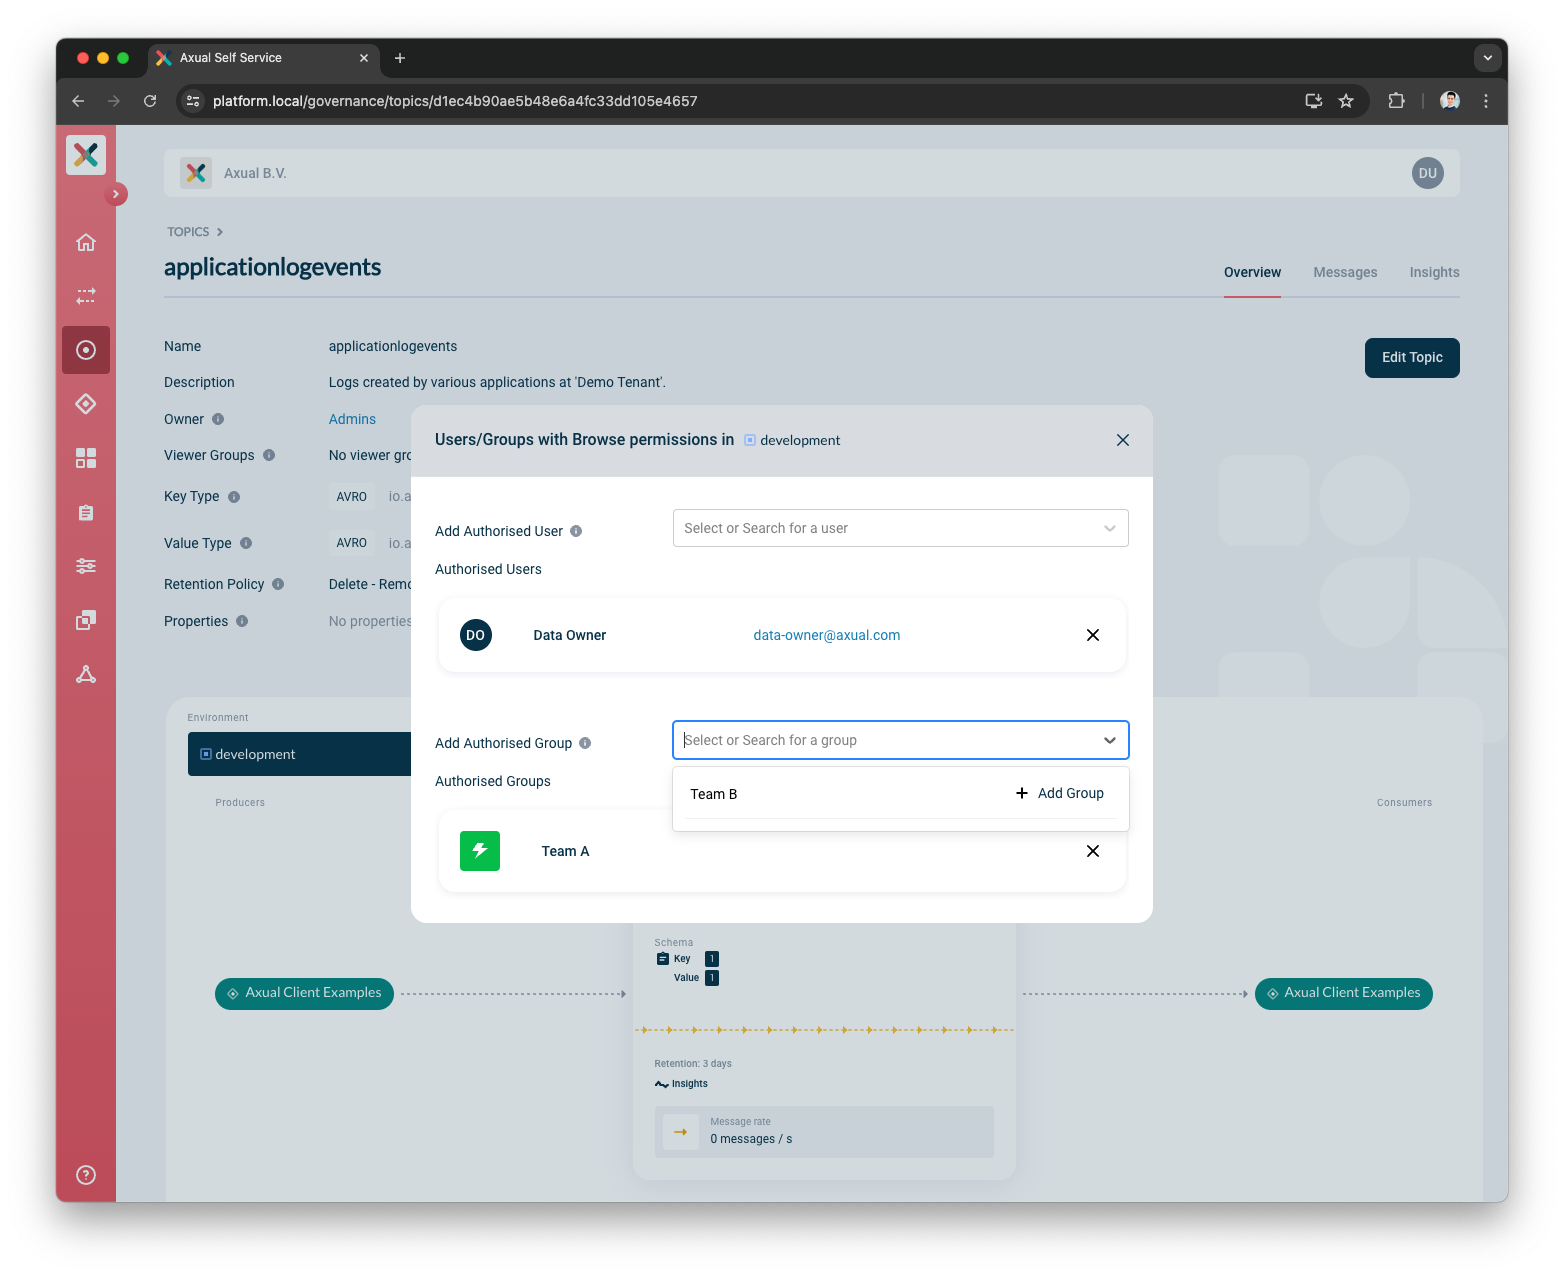Open the Topics icon in sidebar
The image size is (1564, 1276).
[x=86, y=350]
